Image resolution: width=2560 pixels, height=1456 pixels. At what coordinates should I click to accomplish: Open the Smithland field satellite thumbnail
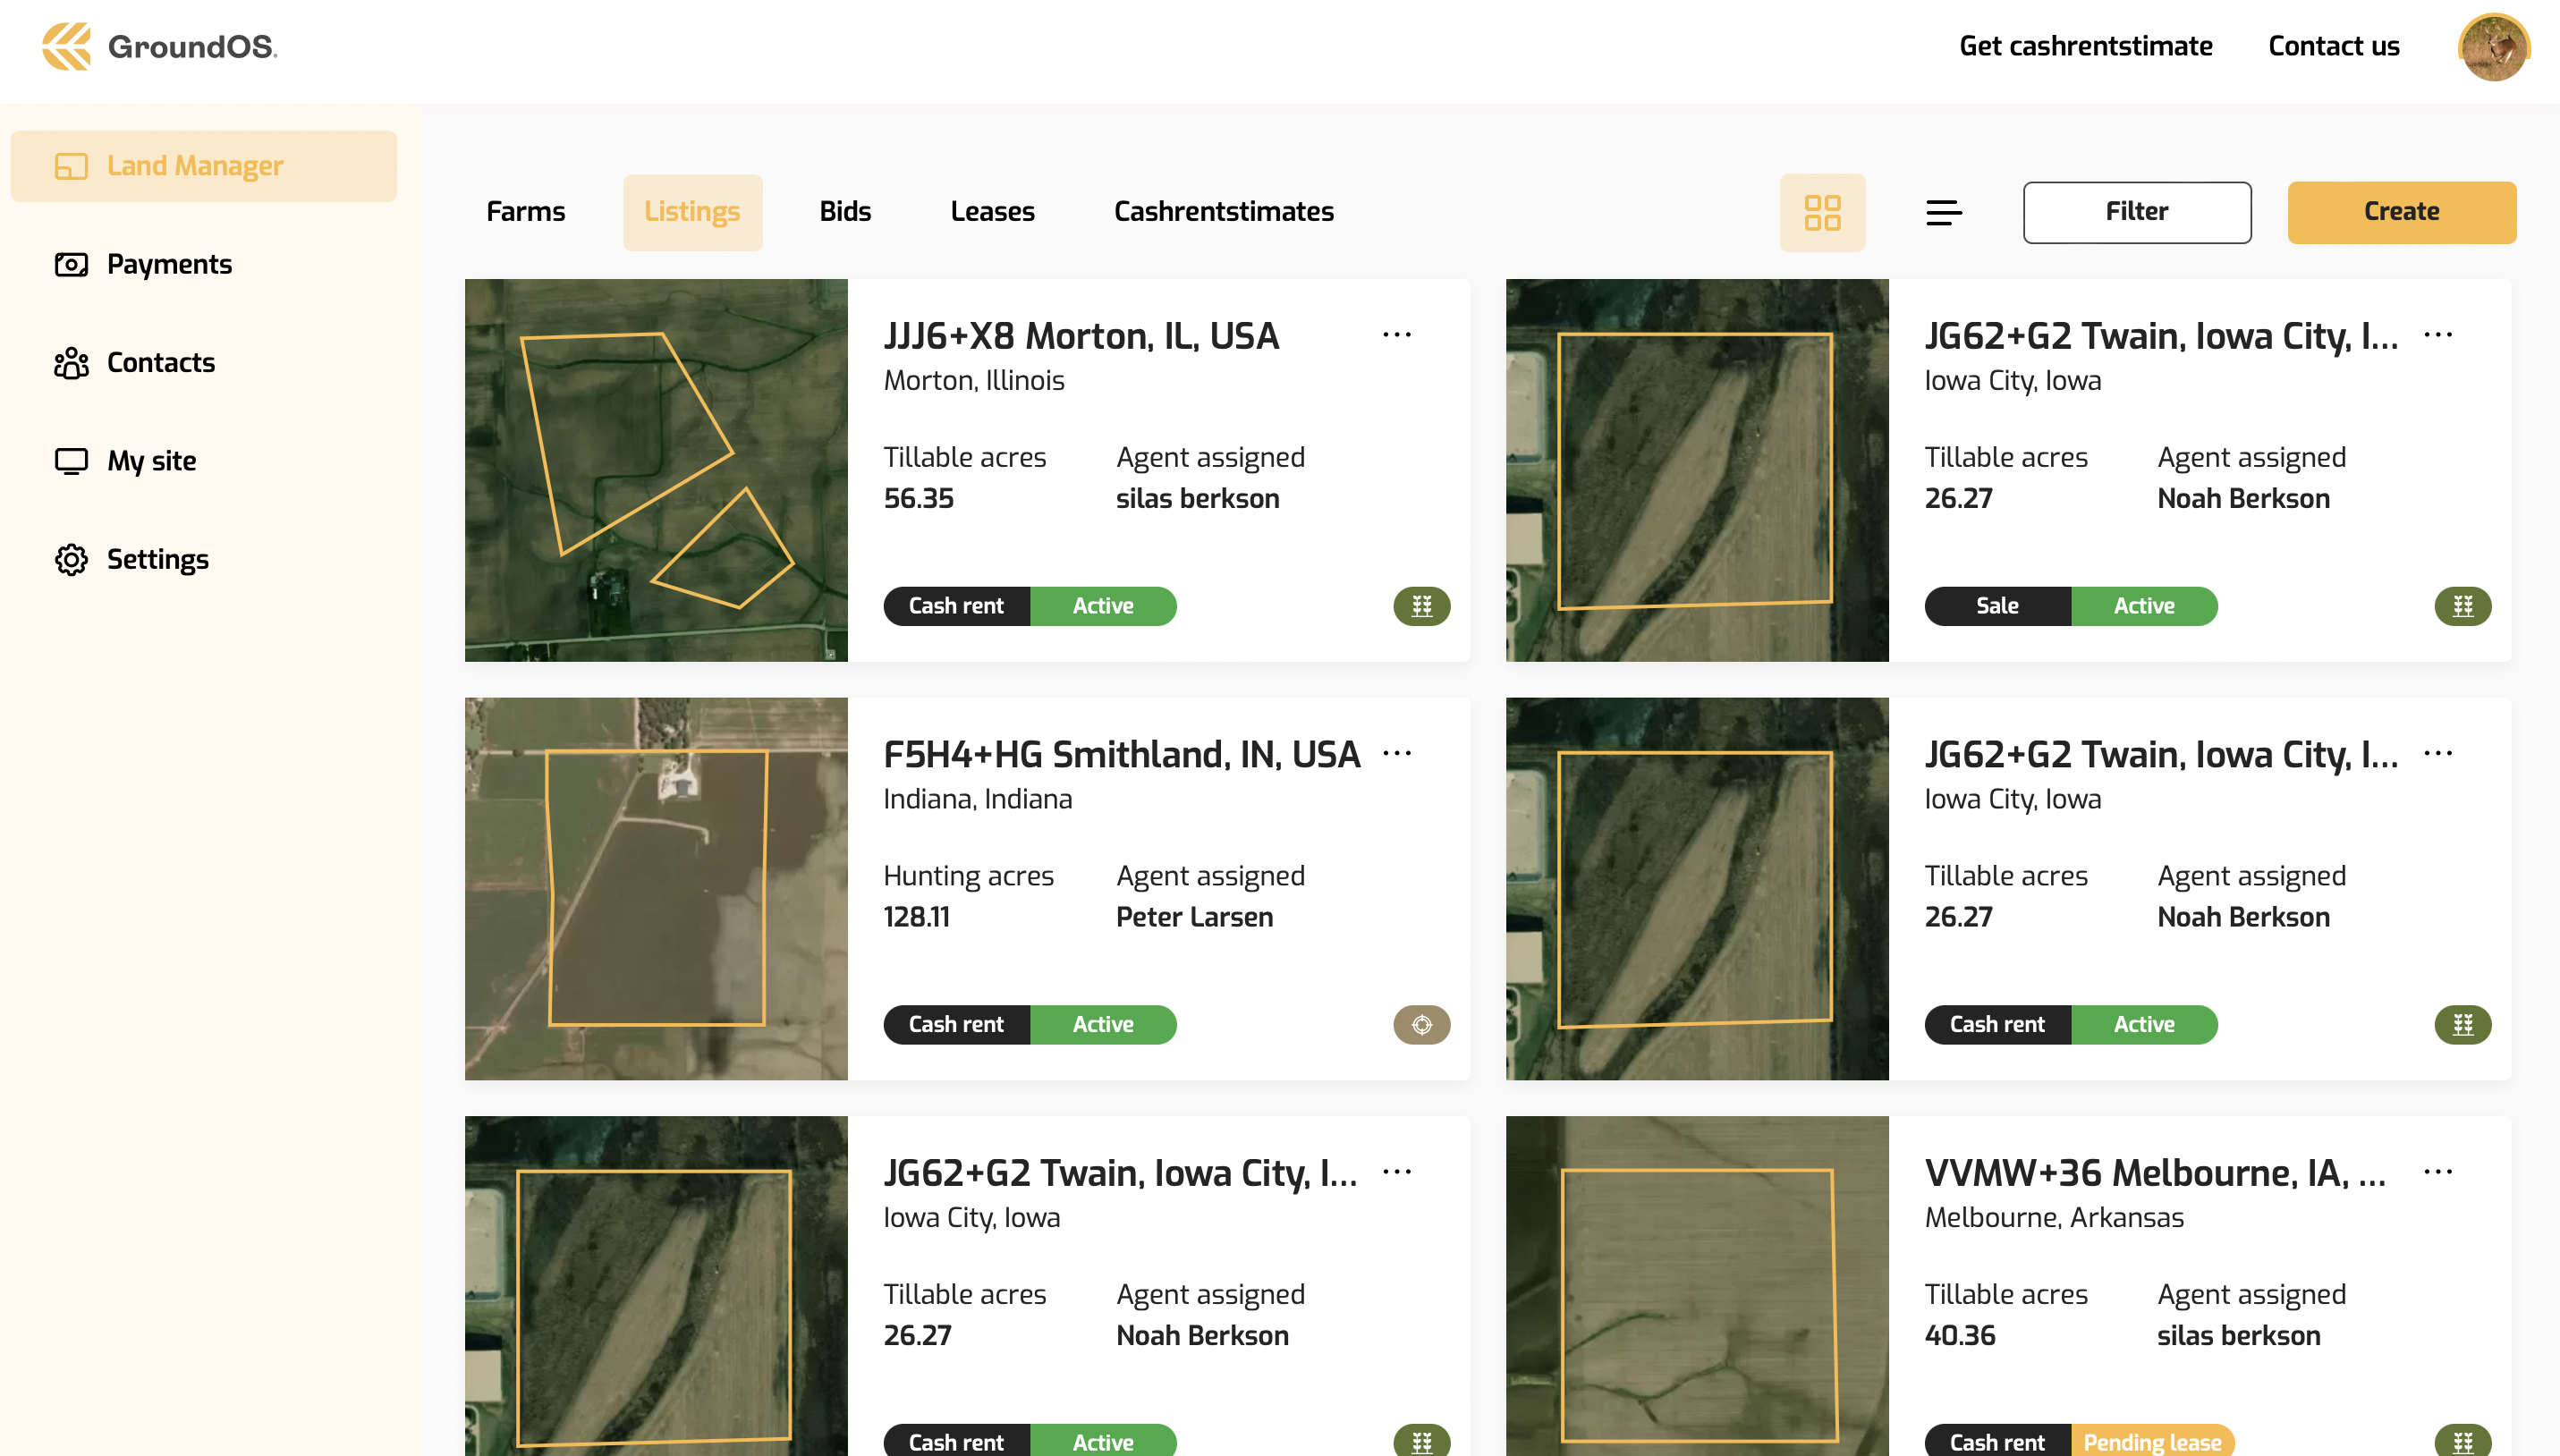pyautogui.click(x=656, y=888)
